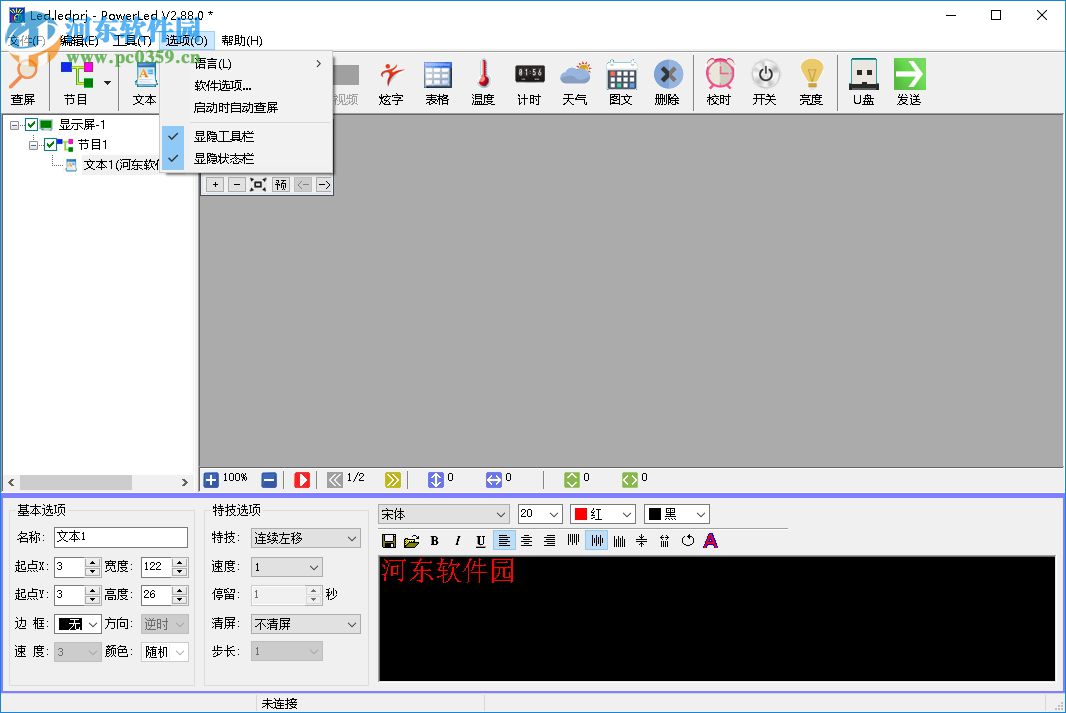Select the 发送 (Send) toolbar icon
Viewport: 1066px width, 713px height.
[909, 80]
